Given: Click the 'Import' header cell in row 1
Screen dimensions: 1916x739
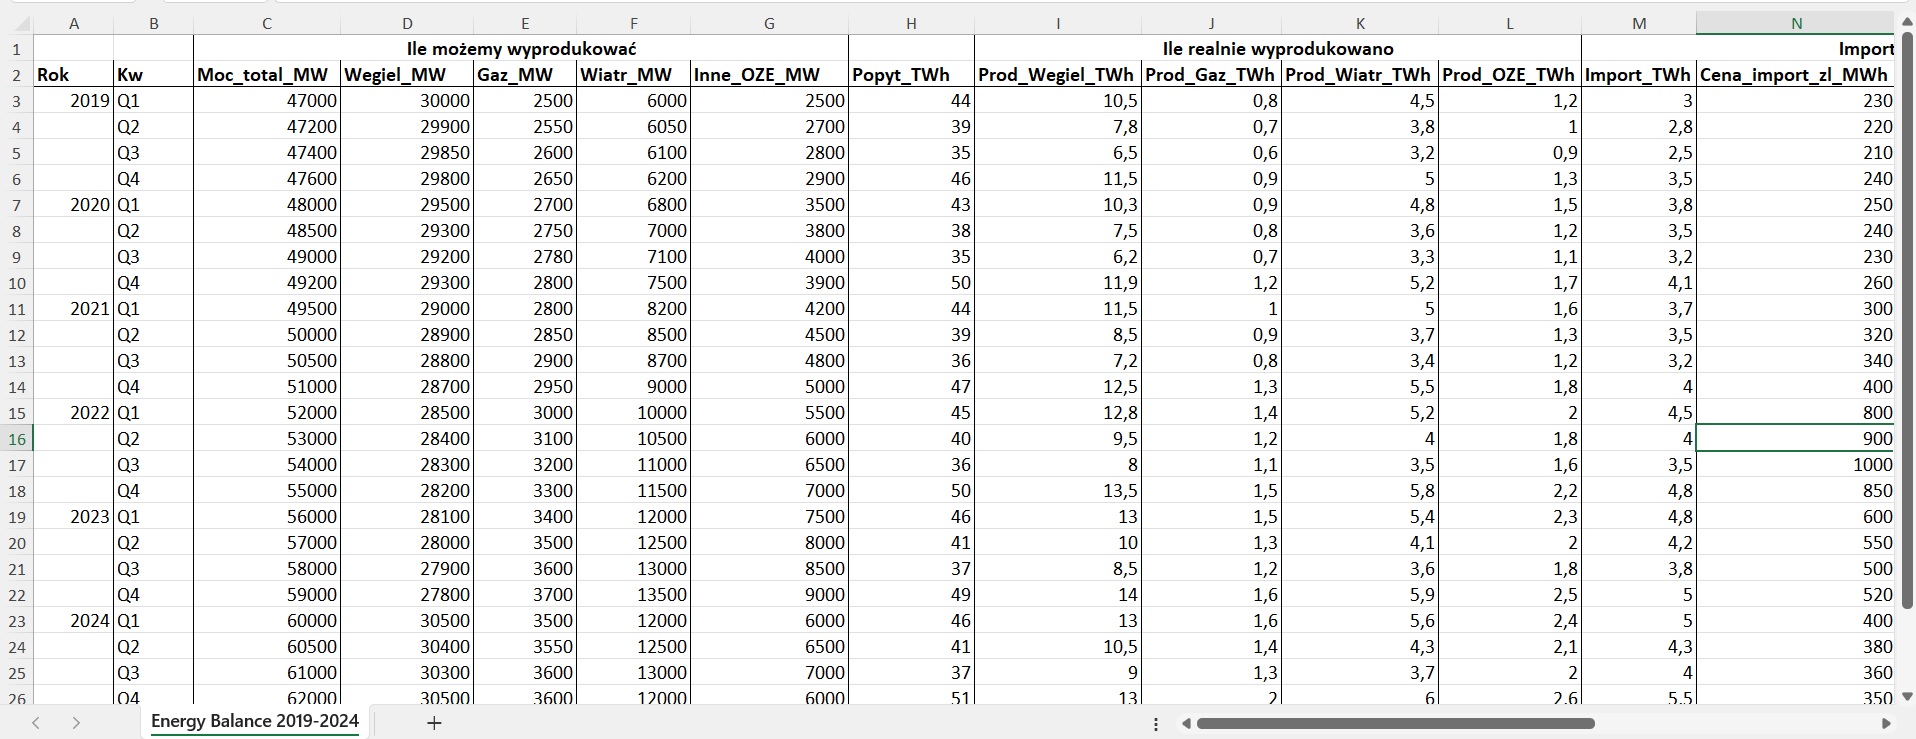Looking at the screenshot, I should [1738, 48].
